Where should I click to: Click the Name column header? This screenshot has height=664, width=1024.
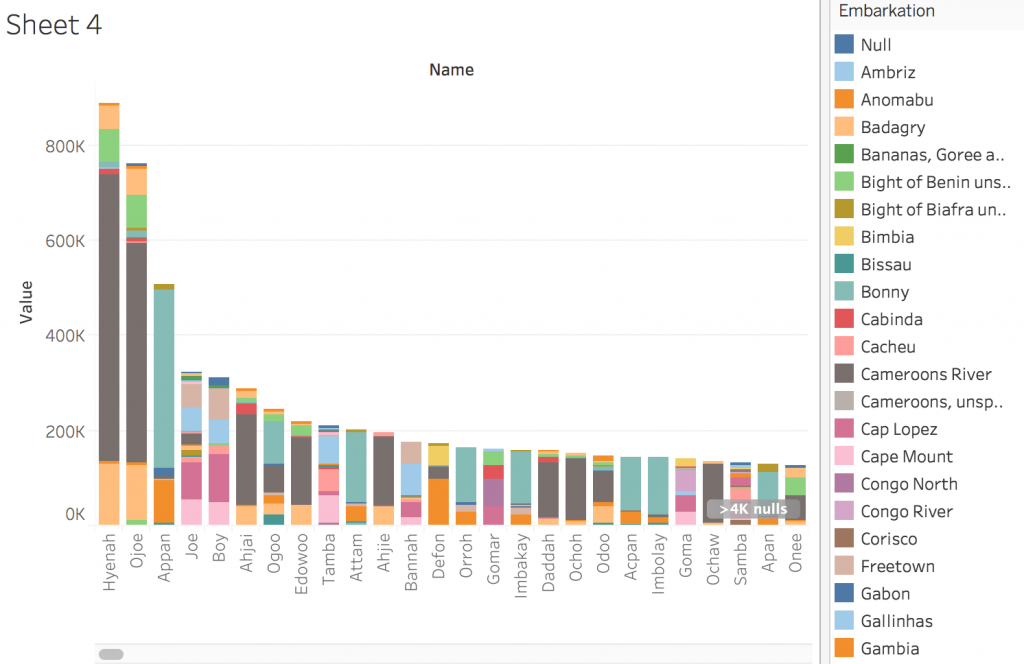pos(451,70)
